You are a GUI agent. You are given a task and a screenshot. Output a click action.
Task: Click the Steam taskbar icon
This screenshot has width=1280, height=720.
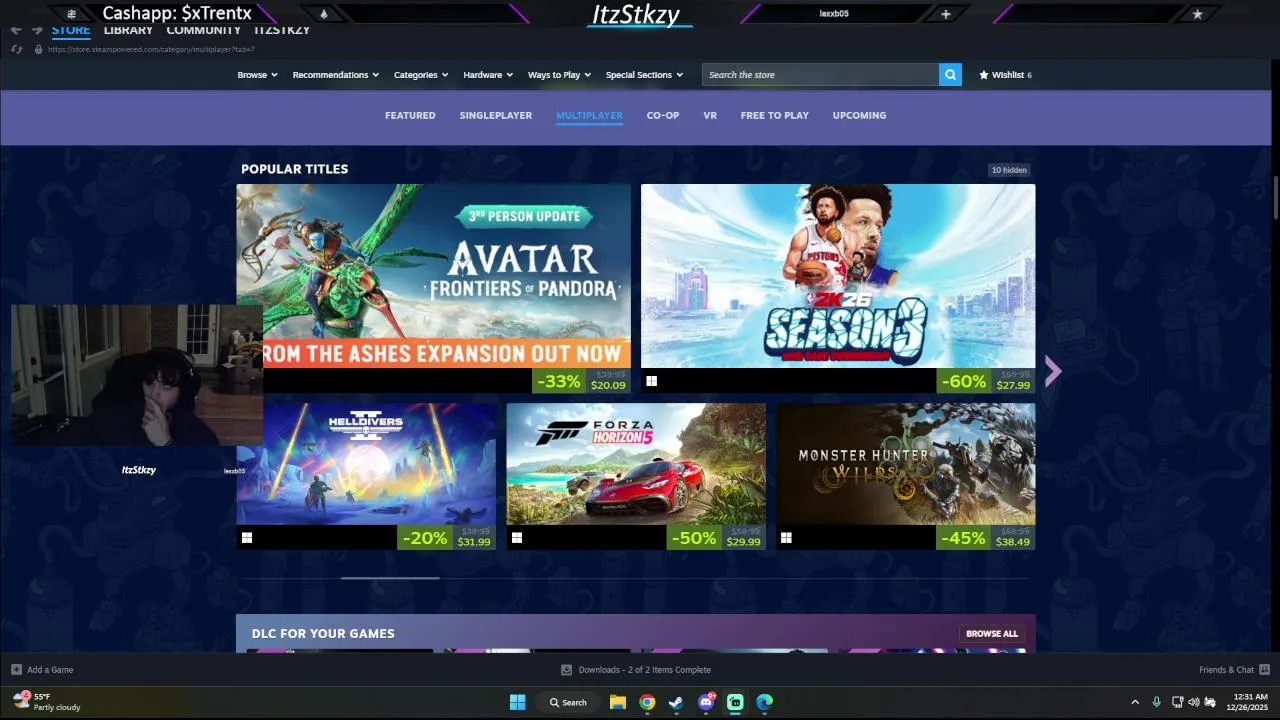676,702
